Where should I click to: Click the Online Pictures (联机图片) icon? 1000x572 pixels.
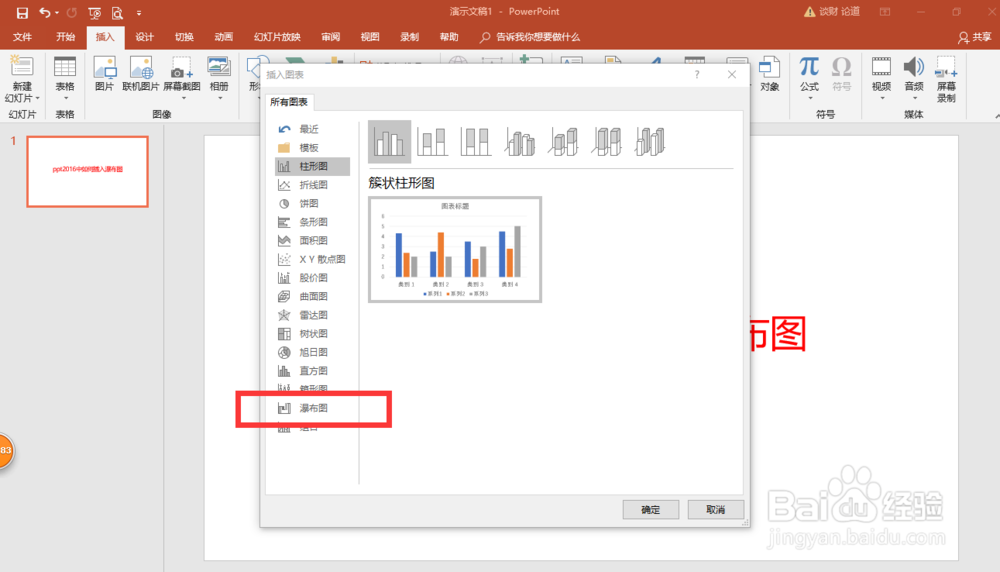tap(141, 68)
